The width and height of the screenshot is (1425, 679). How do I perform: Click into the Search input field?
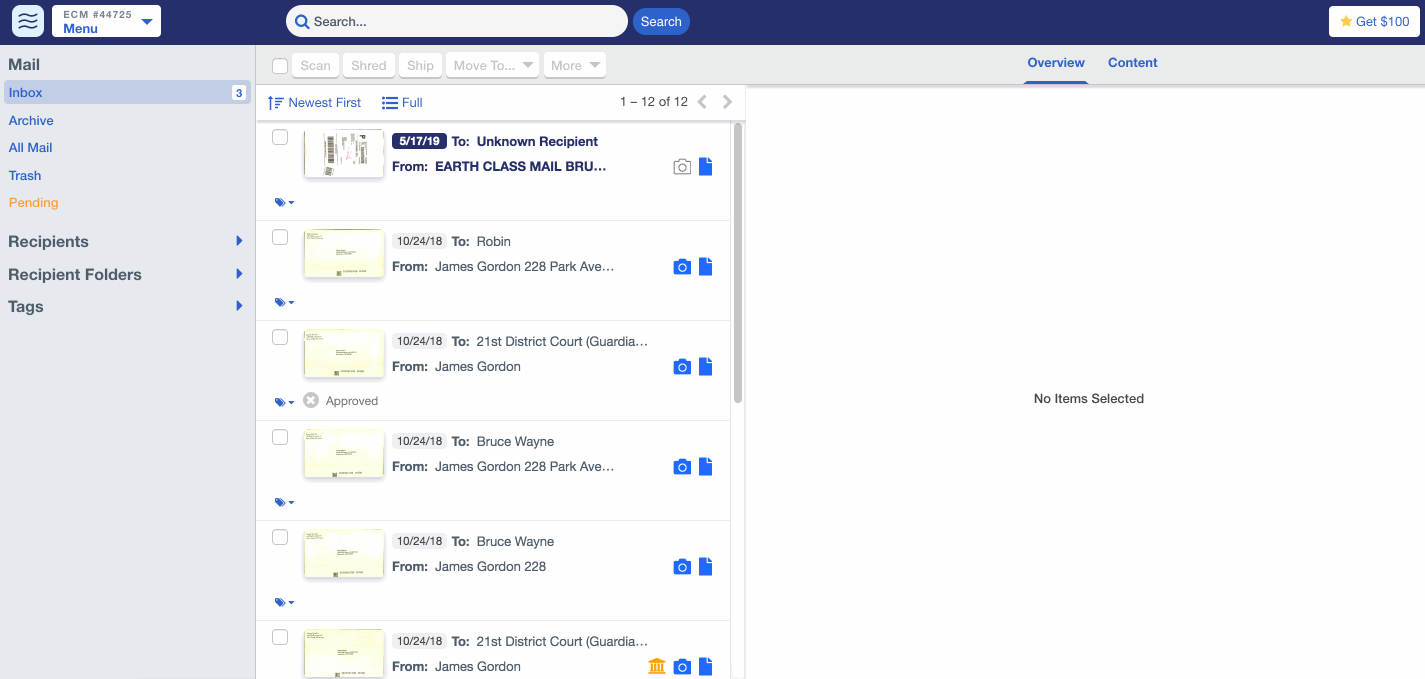click(x=457, y=21)
